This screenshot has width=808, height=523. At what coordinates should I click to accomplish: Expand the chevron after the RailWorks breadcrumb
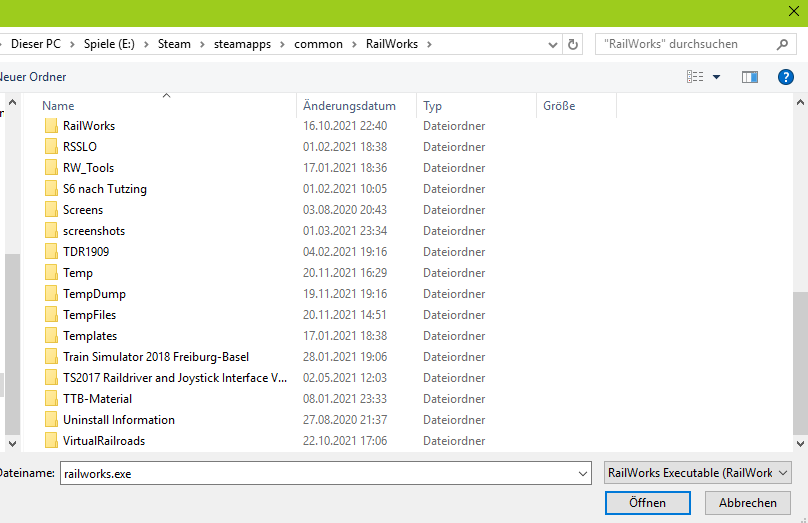(429, 44)
